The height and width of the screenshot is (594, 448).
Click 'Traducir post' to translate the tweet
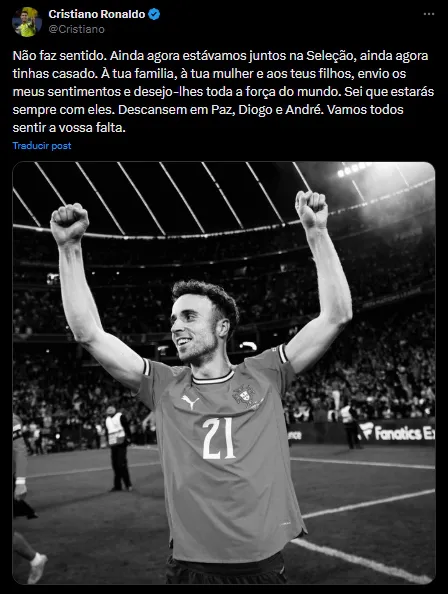pos(42,145)
